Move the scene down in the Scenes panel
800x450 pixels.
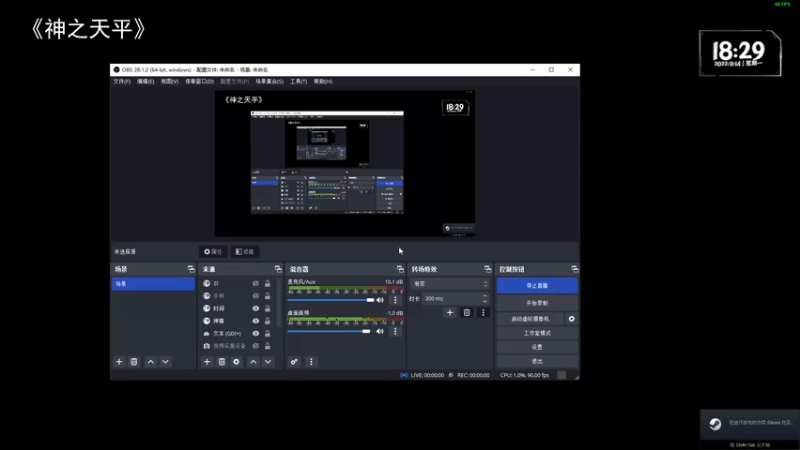[x=165, y=362]
